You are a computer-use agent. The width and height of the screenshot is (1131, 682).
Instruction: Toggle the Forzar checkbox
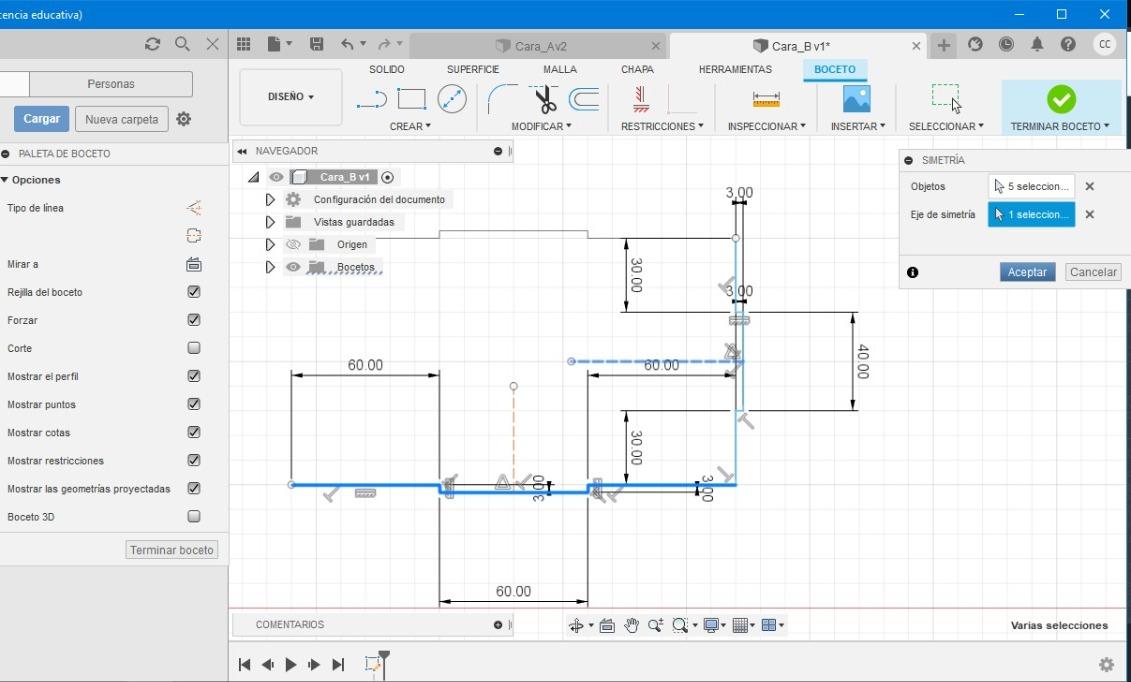[x=193, y=320]
